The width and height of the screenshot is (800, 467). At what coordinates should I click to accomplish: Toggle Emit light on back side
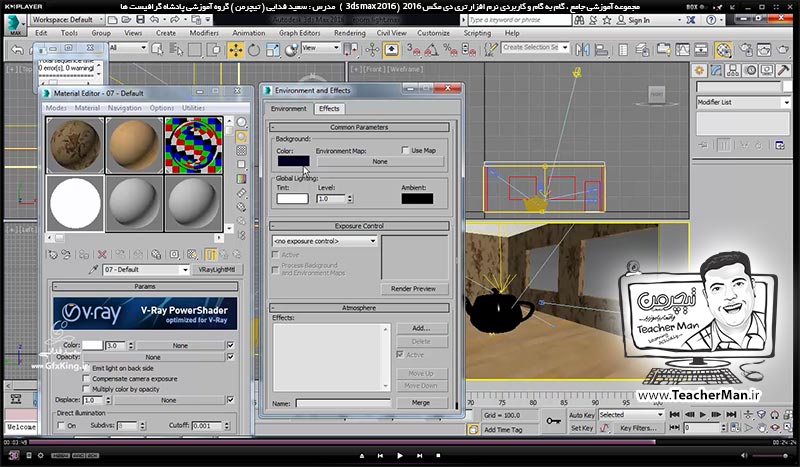[x=86, y=368]
